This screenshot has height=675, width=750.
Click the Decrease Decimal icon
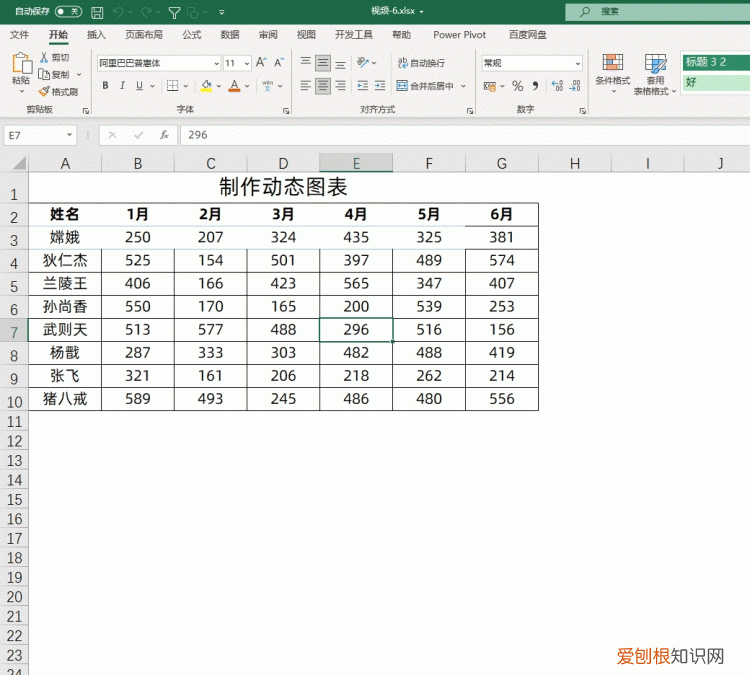(x=575, y=86)
